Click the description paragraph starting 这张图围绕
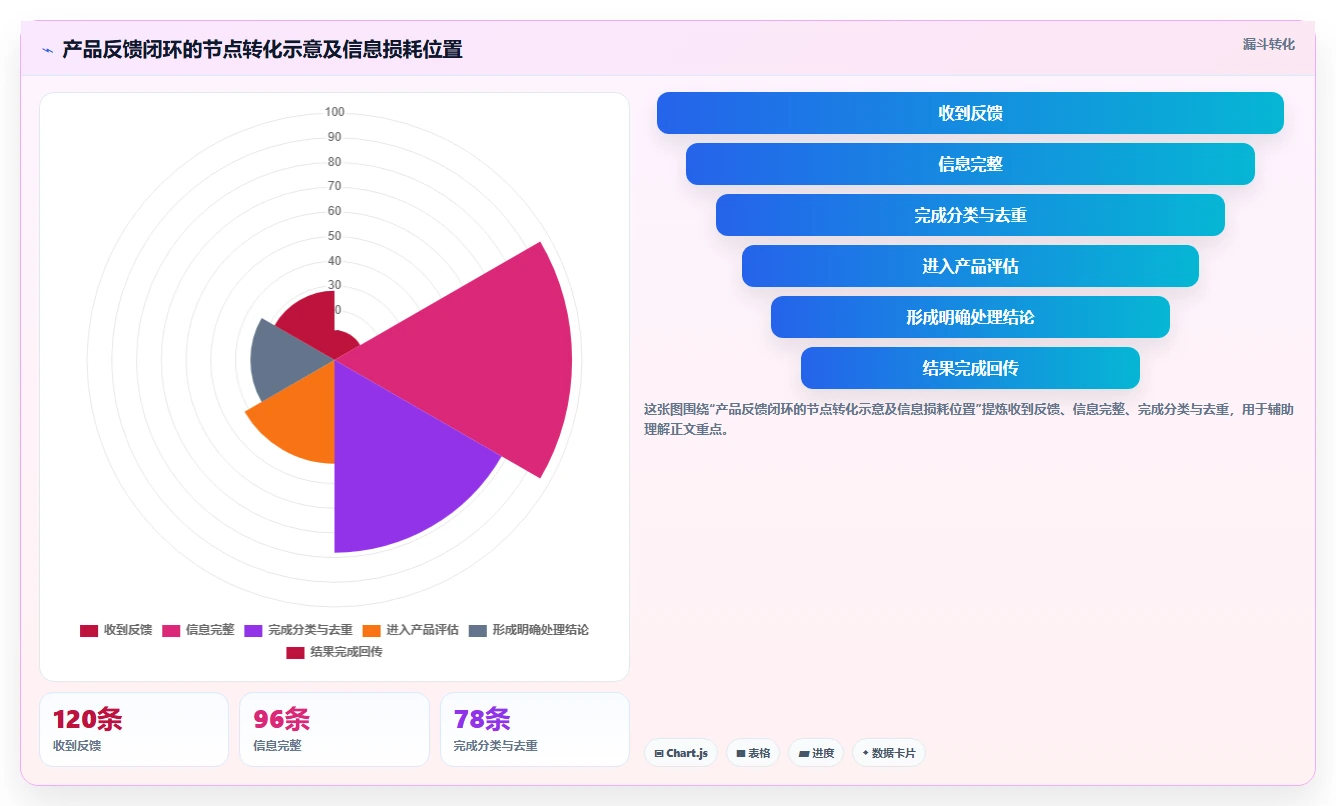This screenshot has width=1336, height=806. coord(970,420)
